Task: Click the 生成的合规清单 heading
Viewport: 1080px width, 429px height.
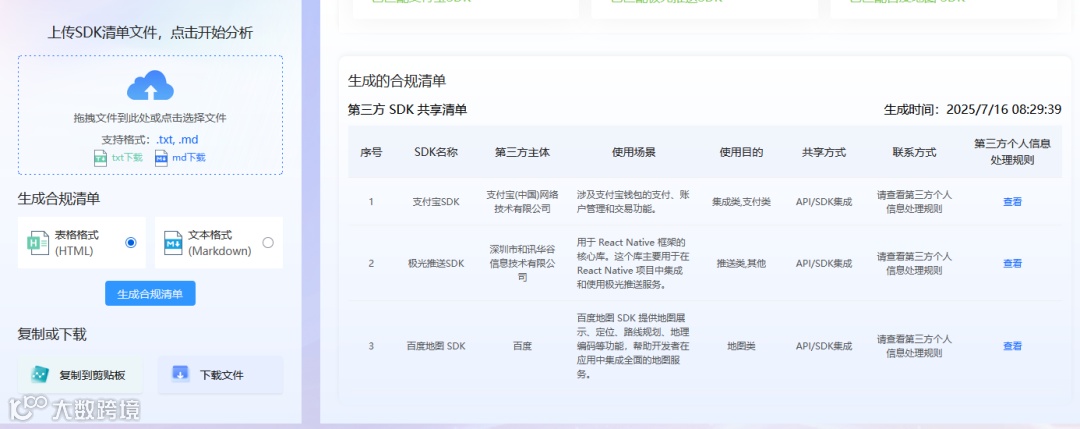Action: tap(397, 81)
